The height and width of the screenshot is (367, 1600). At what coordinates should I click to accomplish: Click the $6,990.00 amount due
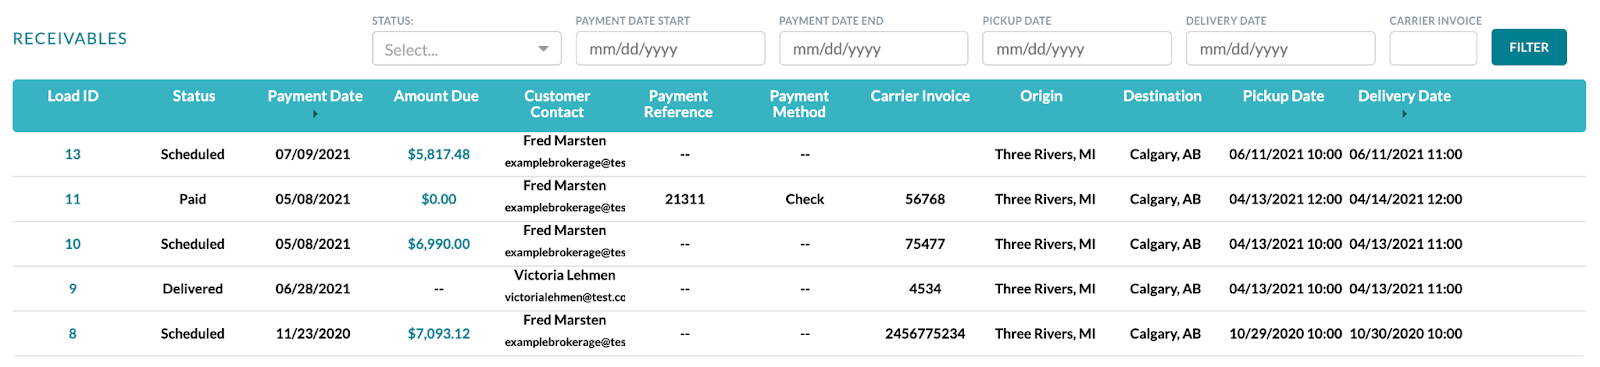(x=439, y=244)
